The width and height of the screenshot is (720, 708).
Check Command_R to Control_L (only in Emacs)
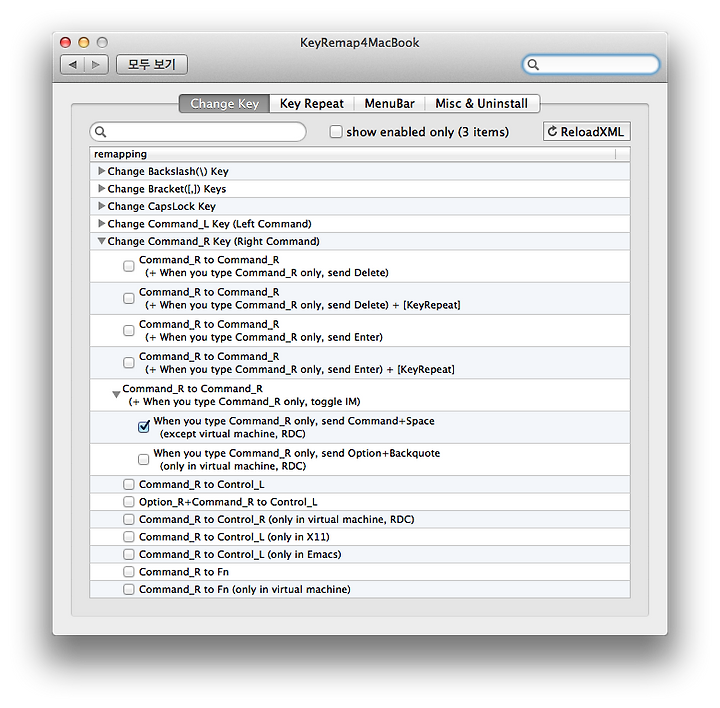[x=129, y=554]
